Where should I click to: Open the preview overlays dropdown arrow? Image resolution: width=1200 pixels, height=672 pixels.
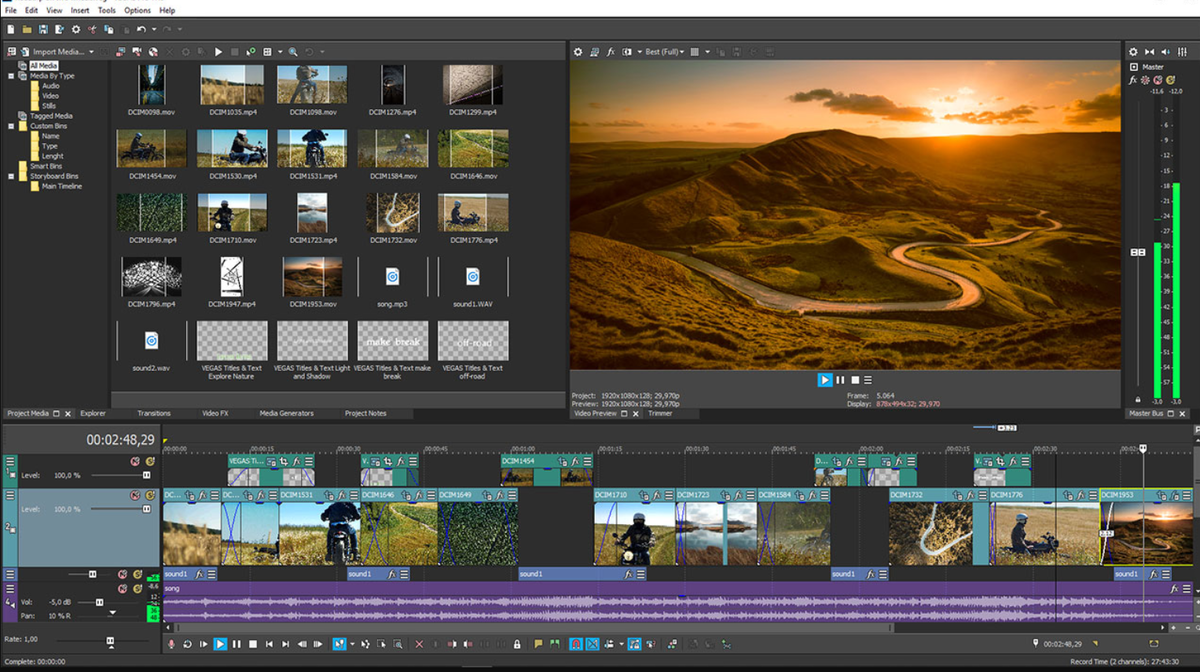coord(707,52)
